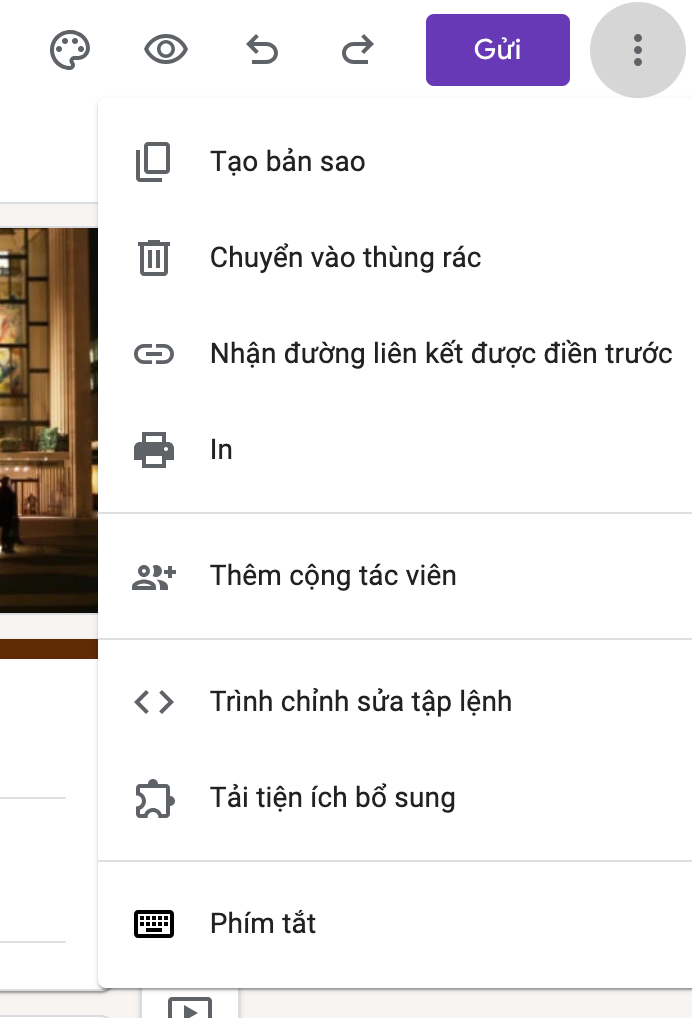Choose the In print option
The width and height of the screenshot is (692, 1018).
point(221,450)
